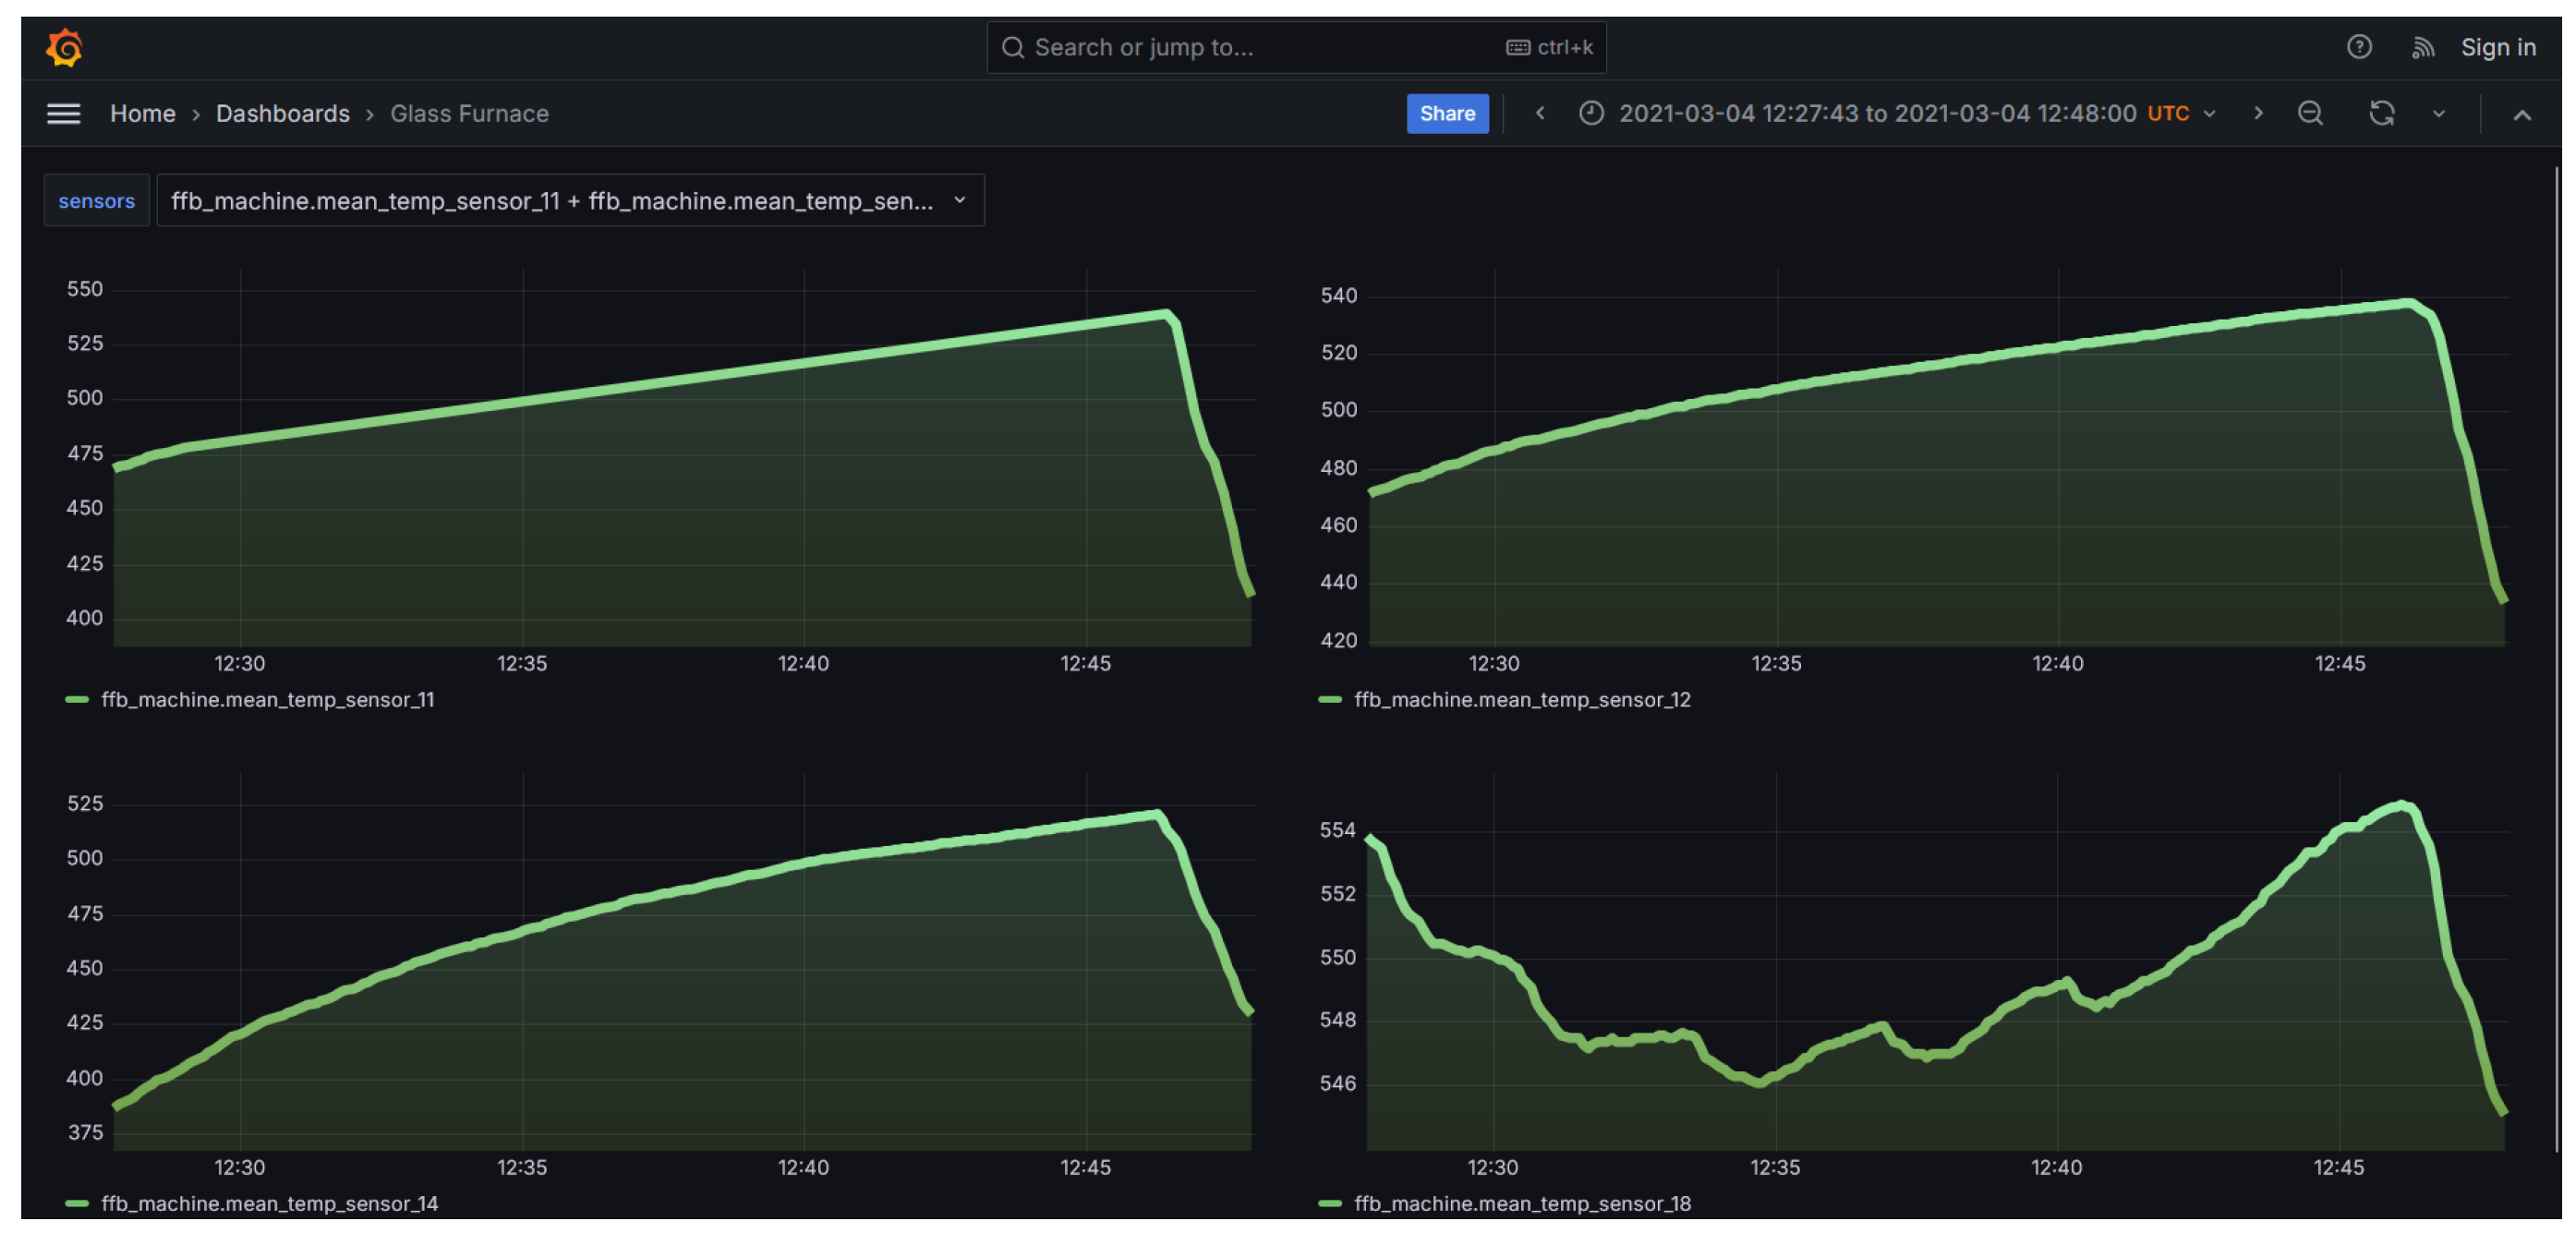Click the Grafana logo icon
The height and width of the screenshot is (1233, 2576).
tap(64, 47)
